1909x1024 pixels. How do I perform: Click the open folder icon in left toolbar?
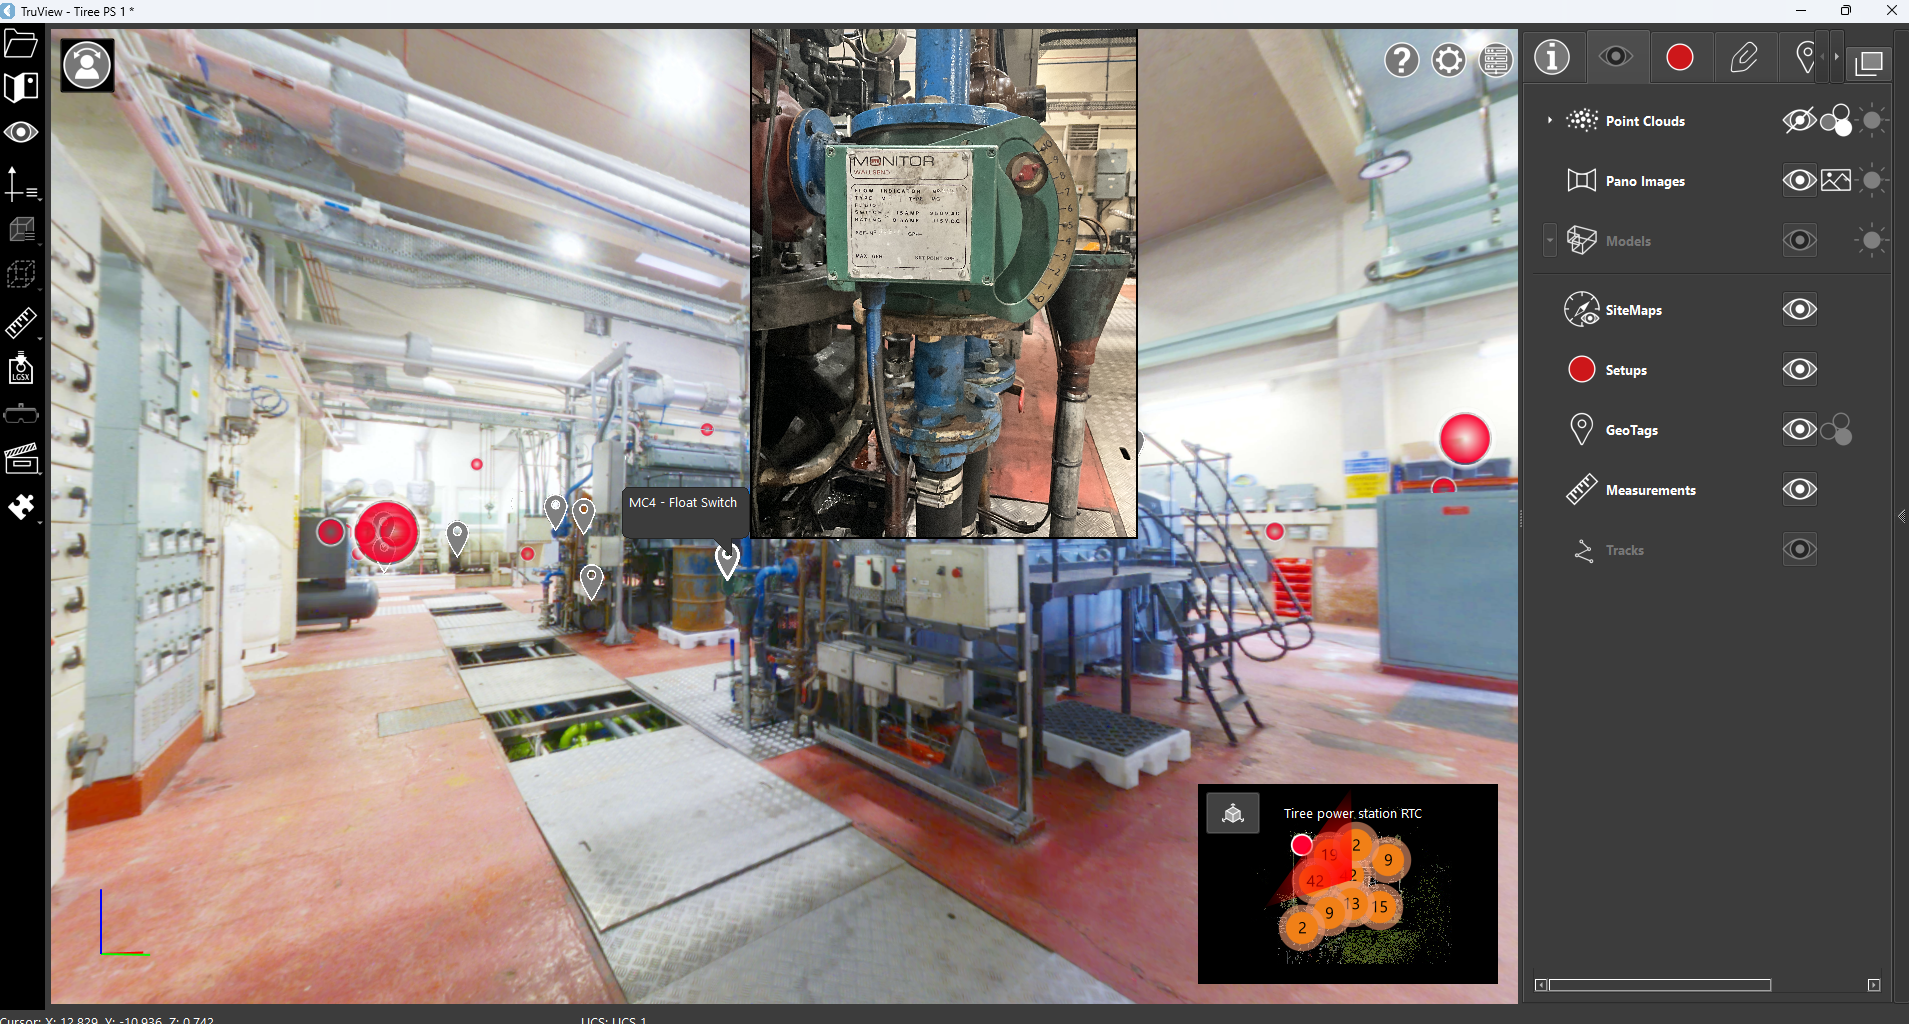coord(21,44)
